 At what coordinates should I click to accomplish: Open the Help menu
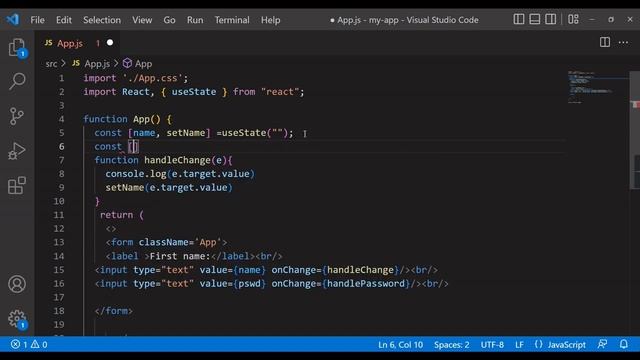[x=271, y=20]
